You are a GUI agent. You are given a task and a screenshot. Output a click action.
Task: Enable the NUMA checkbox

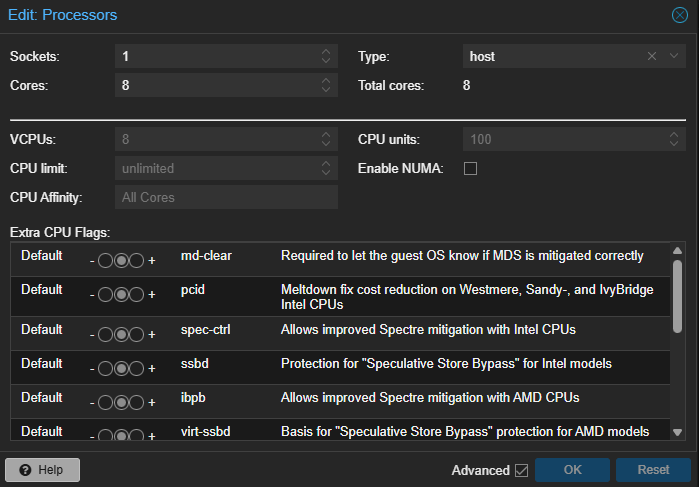point(470,168)
